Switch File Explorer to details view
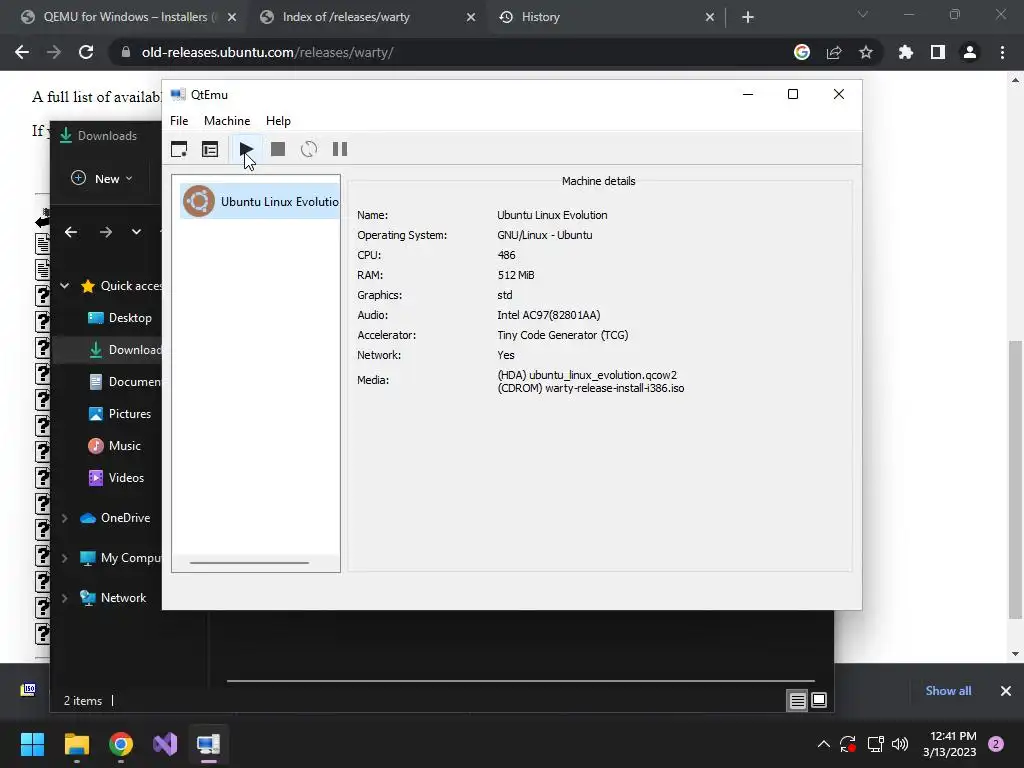1024x768 pixels. coord(797,701)
